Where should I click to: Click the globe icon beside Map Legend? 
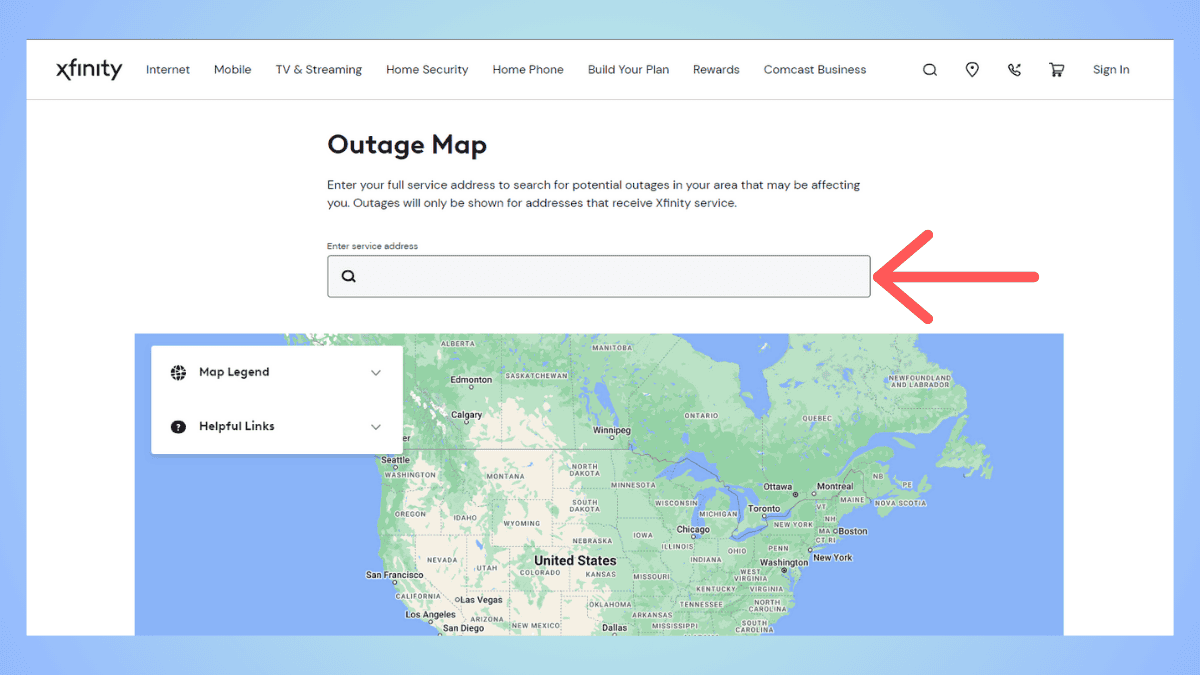(x=178, y=372)
